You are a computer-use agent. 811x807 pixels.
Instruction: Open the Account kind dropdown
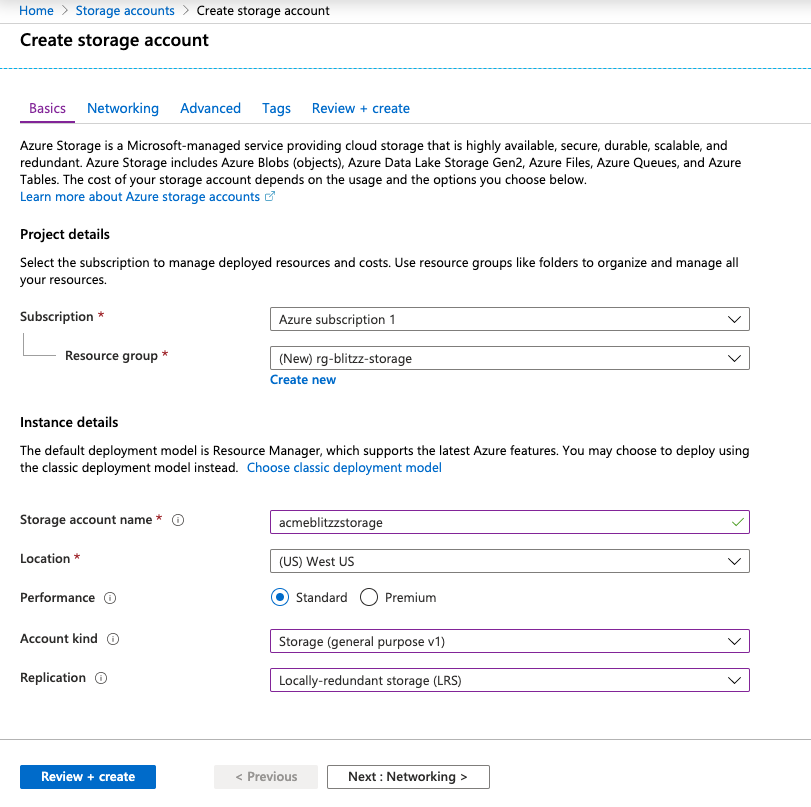(x=509, y=641)
